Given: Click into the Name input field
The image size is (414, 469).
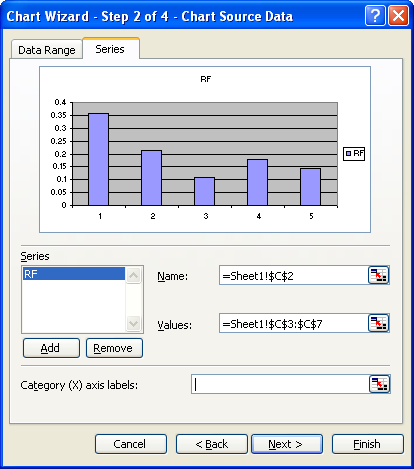Looking at the screenshot, I should tap(293, 275).
